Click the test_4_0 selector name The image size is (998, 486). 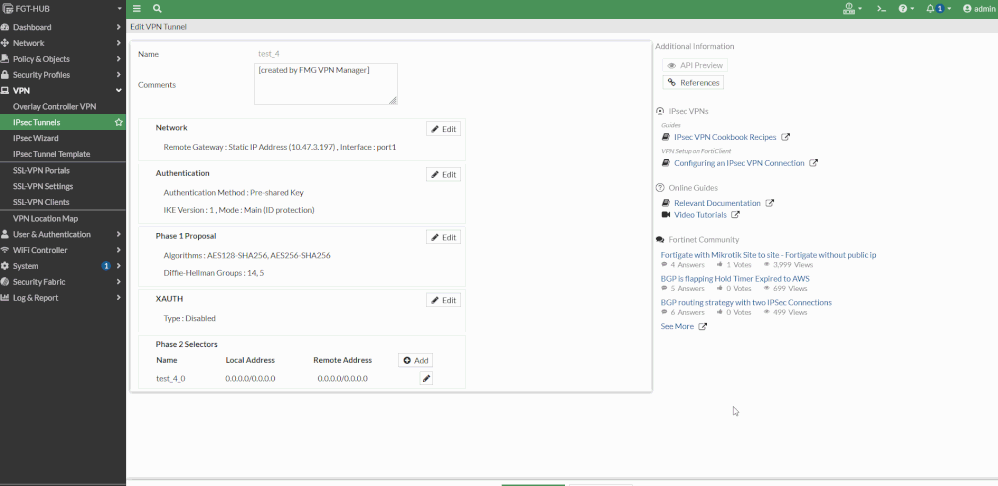coord(171,378)
